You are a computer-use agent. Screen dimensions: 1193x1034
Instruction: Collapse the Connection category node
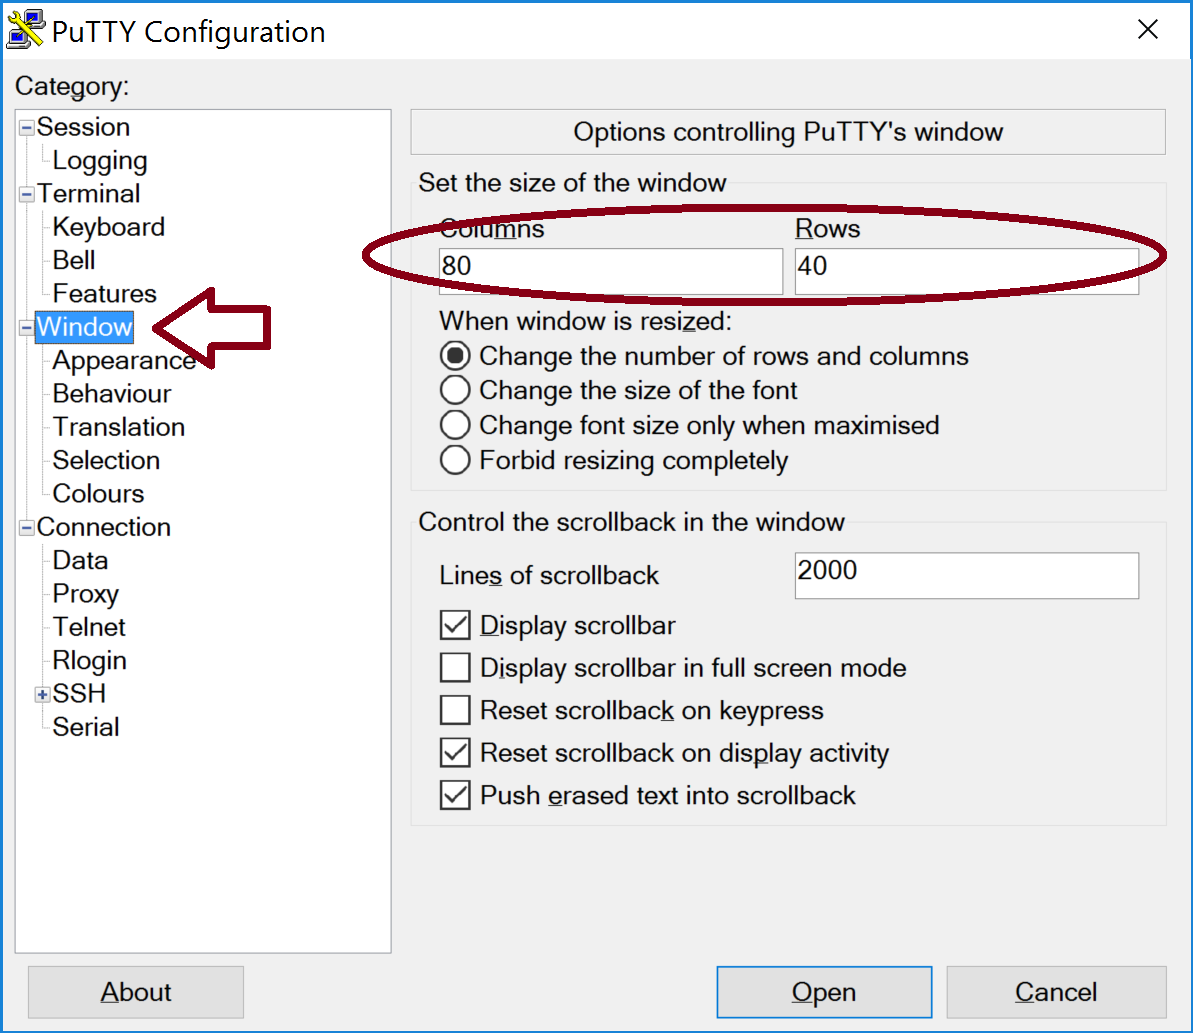pyautogui.click(x=27, y=528)
